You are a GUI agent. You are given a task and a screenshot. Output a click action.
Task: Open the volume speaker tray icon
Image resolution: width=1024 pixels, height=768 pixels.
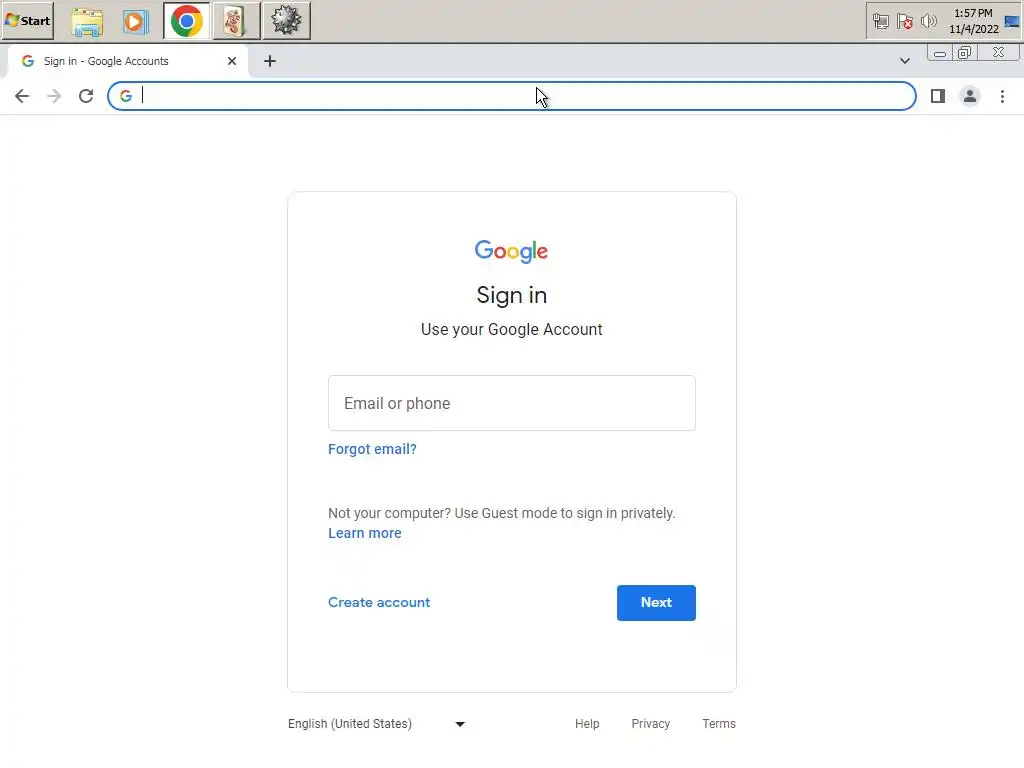(928, 22)
